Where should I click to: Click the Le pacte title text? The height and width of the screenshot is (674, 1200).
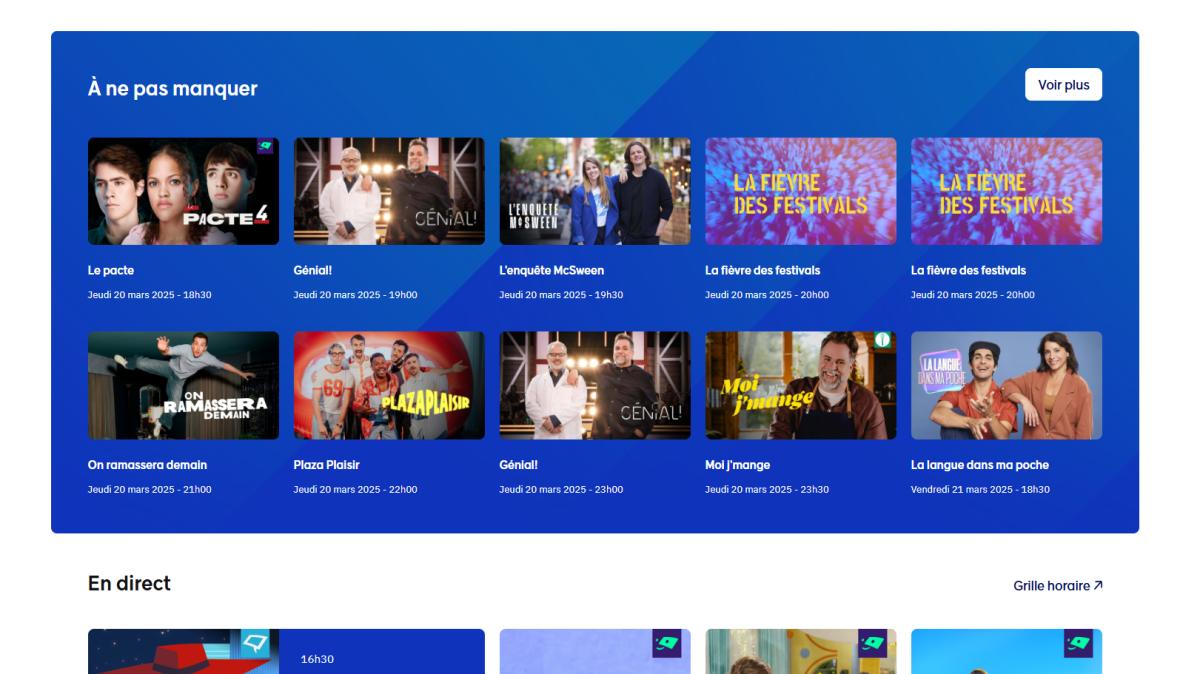click(x=111, y=270)
